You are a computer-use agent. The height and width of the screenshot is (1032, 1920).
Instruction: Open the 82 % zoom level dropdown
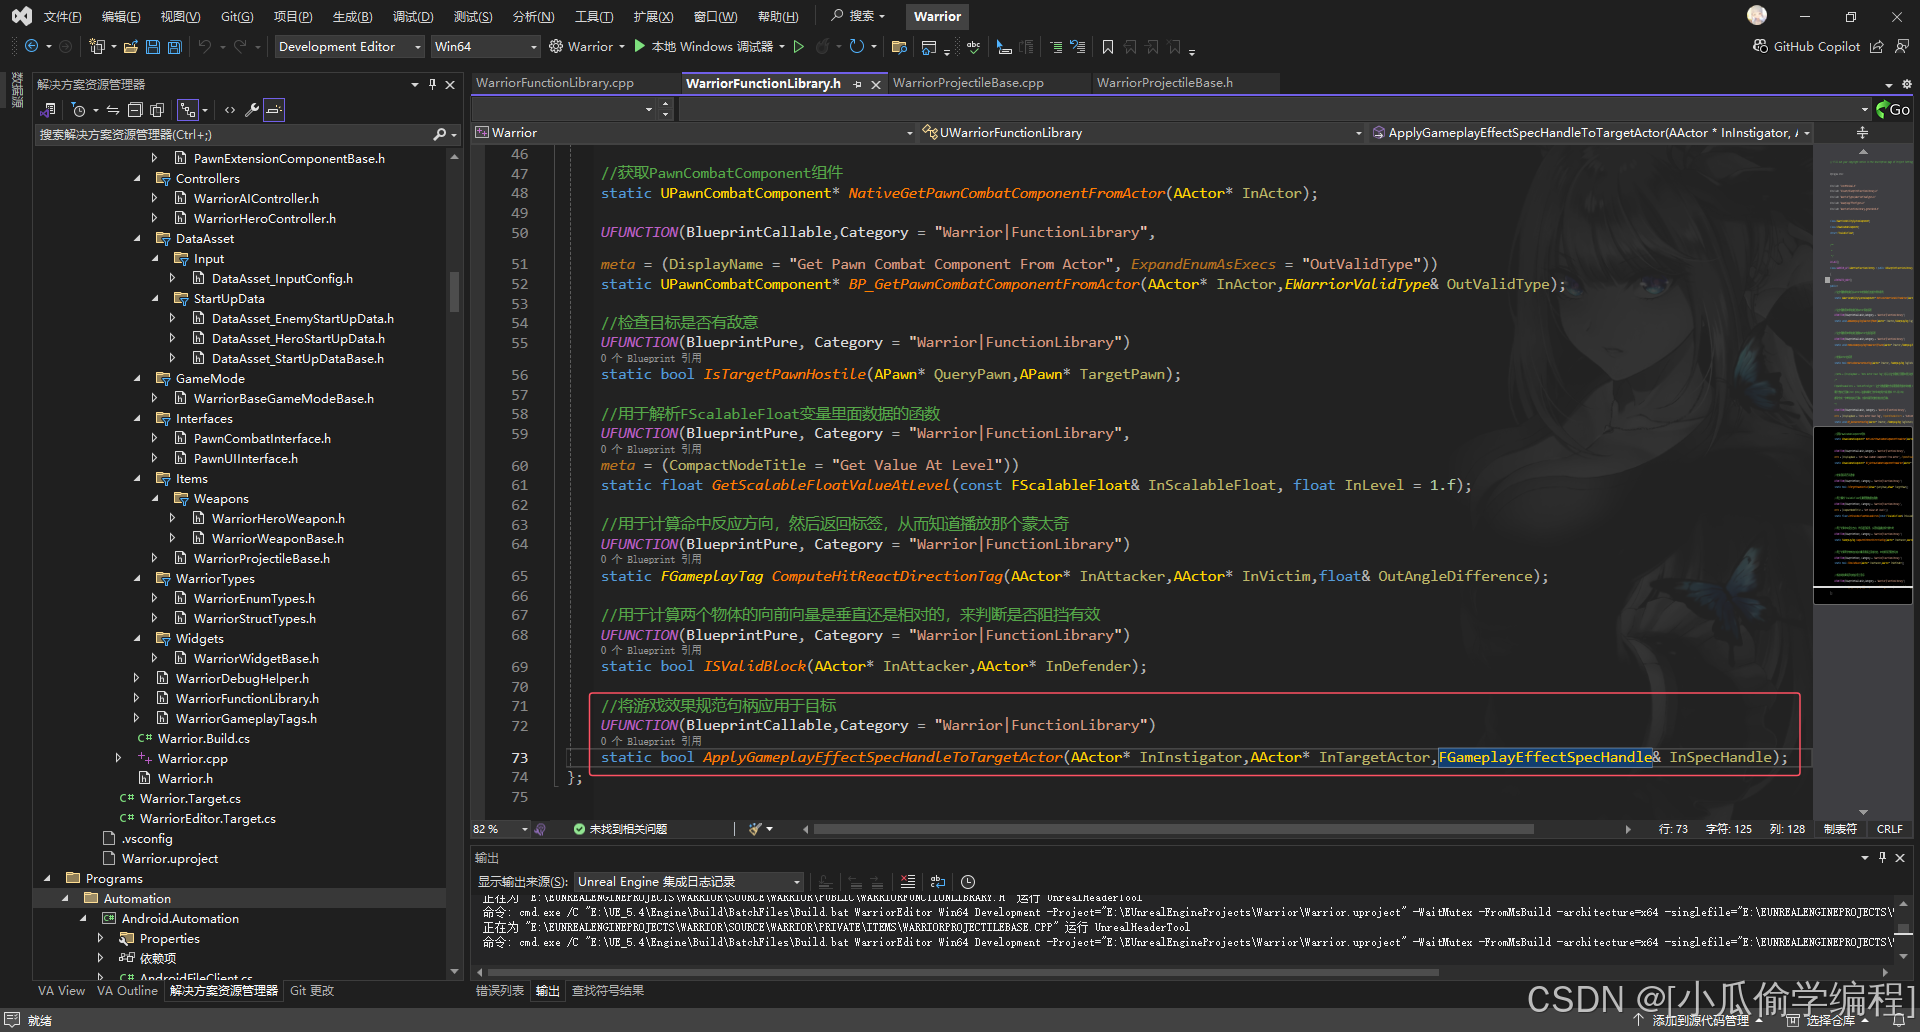point(501,829)
